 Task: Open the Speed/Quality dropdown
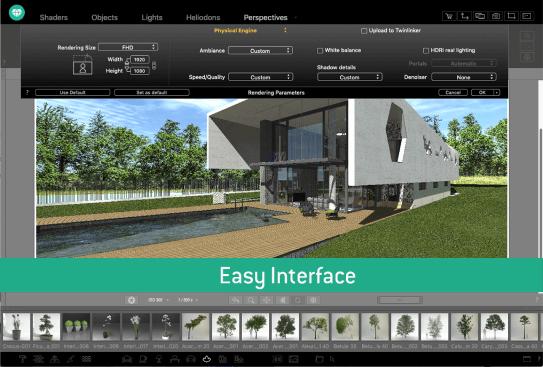coord(260,77)
